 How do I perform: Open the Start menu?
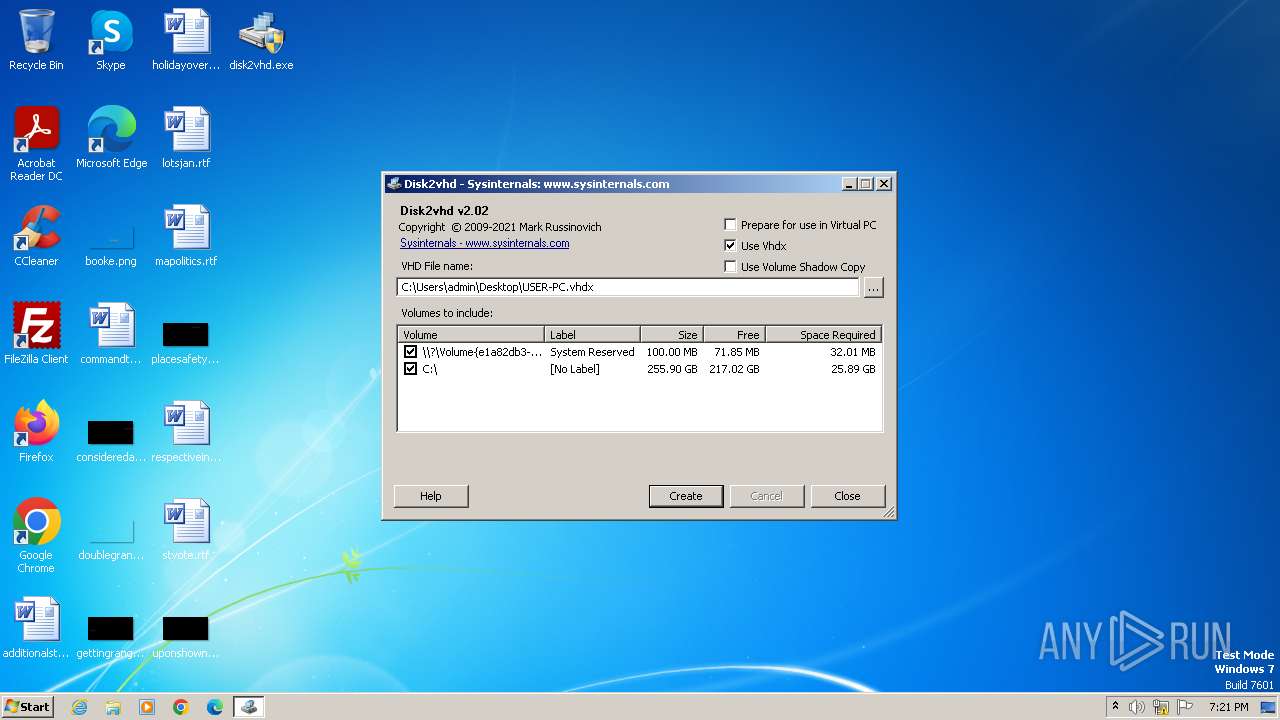point(27,707)
